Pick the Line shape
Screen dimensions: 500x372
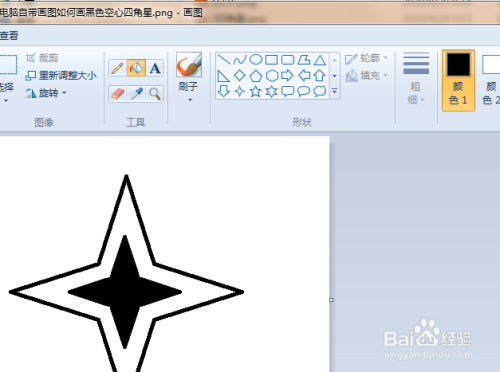coord(223,60)
